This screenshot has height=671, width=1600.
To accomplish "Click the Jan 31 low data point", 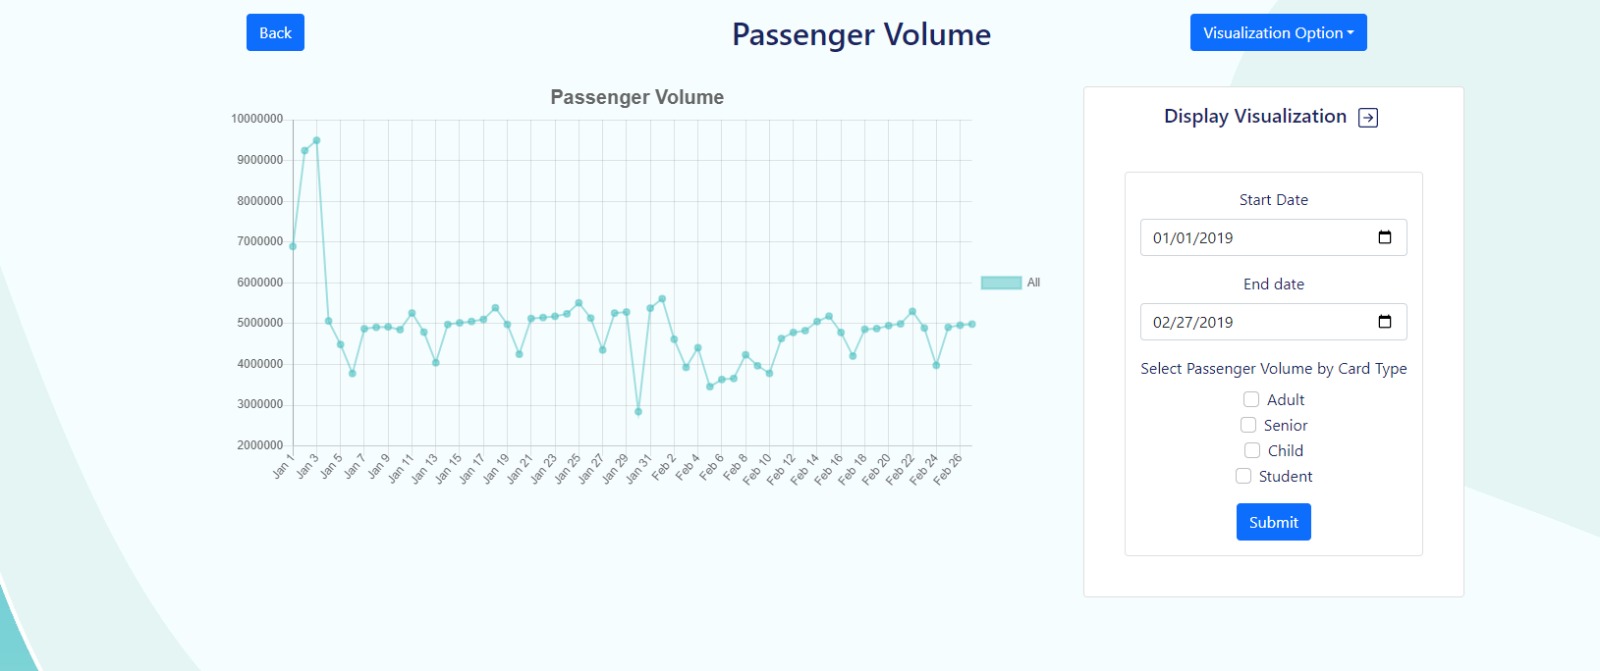I will pyautogui.click(x=640, y=410).
